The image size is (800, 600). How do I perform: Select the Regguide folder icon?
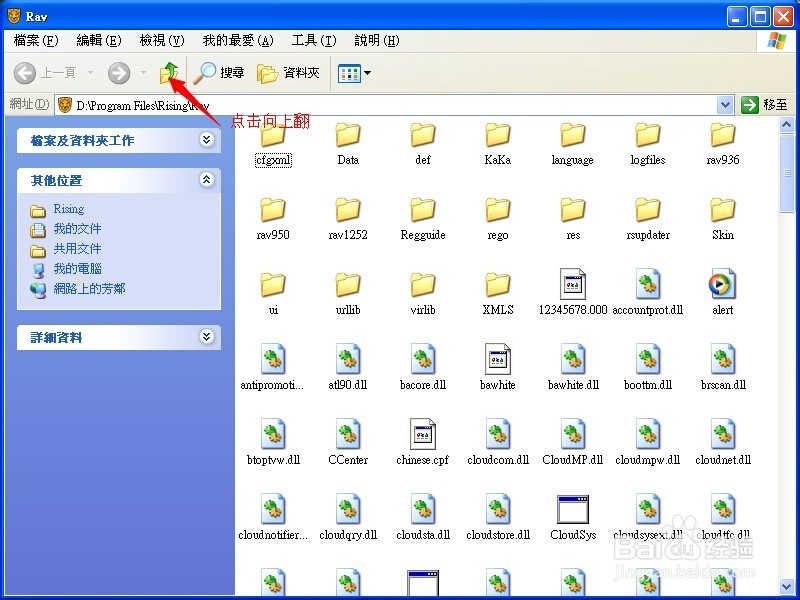click(x=423, y=210)
